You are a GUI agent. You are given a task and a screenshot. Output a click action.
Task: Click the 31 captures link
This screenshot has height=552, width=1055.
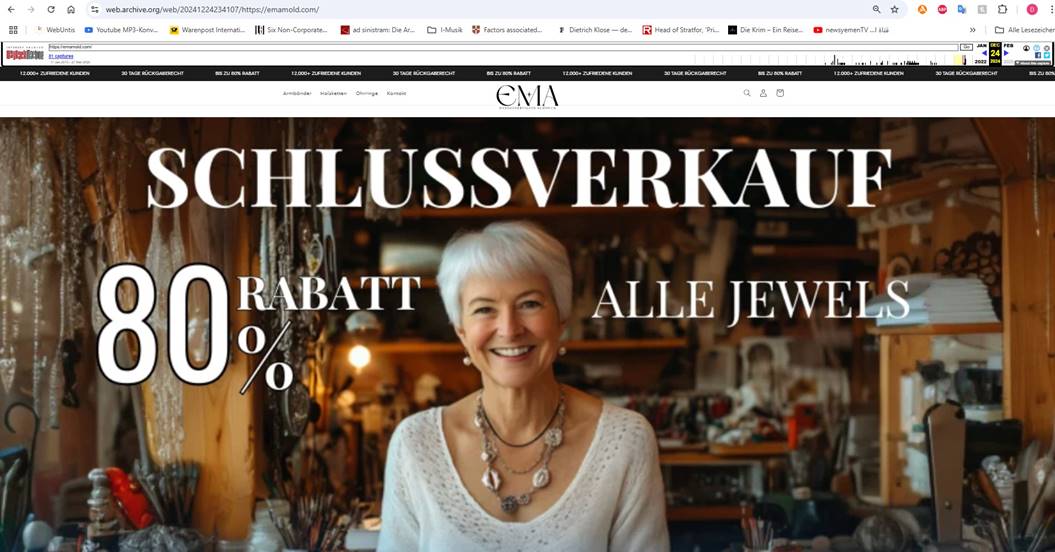[61, 56]
